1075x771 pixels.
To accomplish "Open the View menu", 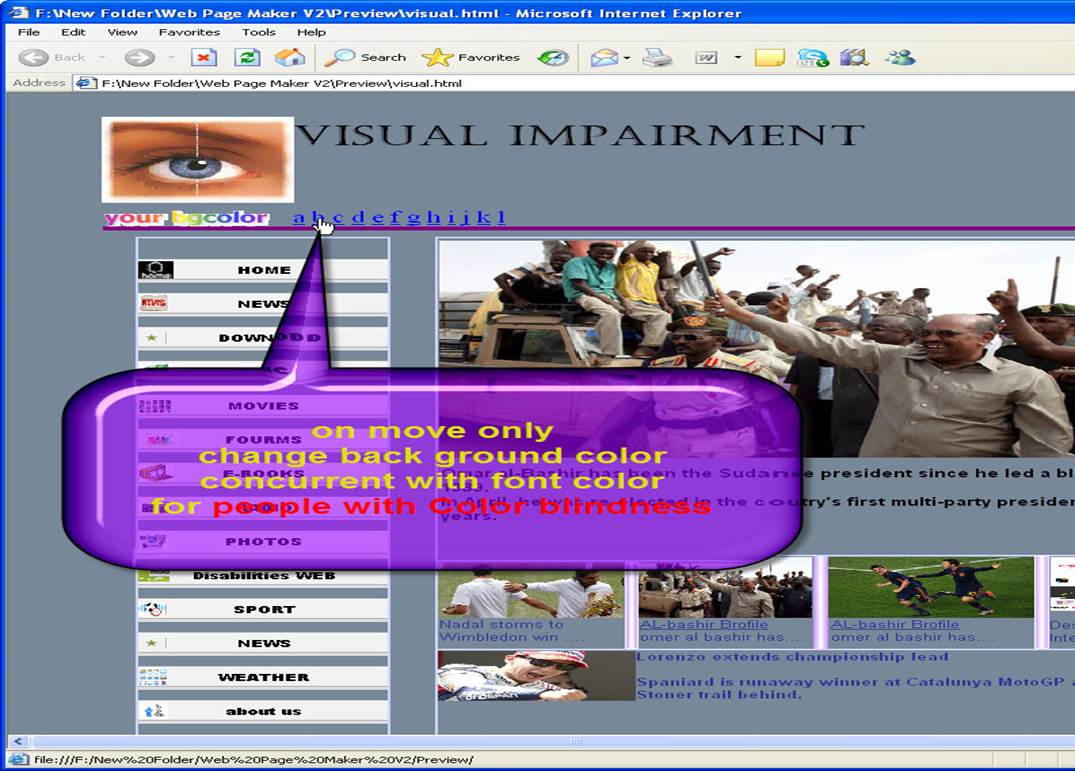I will pyautogui.click(x=122, y=32).
